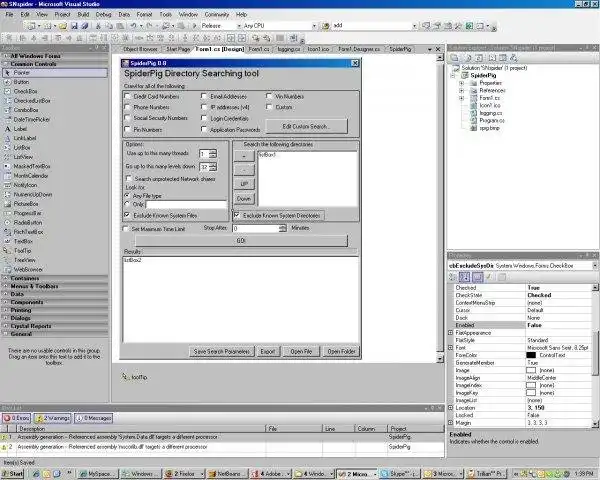Open the Debug menu
Image resolution: width=600 pixels, height=480 pixels.
(x=103, y=15)
